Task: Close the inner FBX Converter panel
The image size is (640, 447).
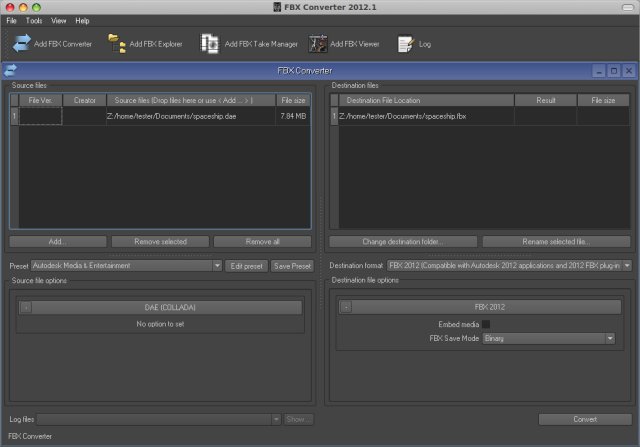Action: point(629,71)
